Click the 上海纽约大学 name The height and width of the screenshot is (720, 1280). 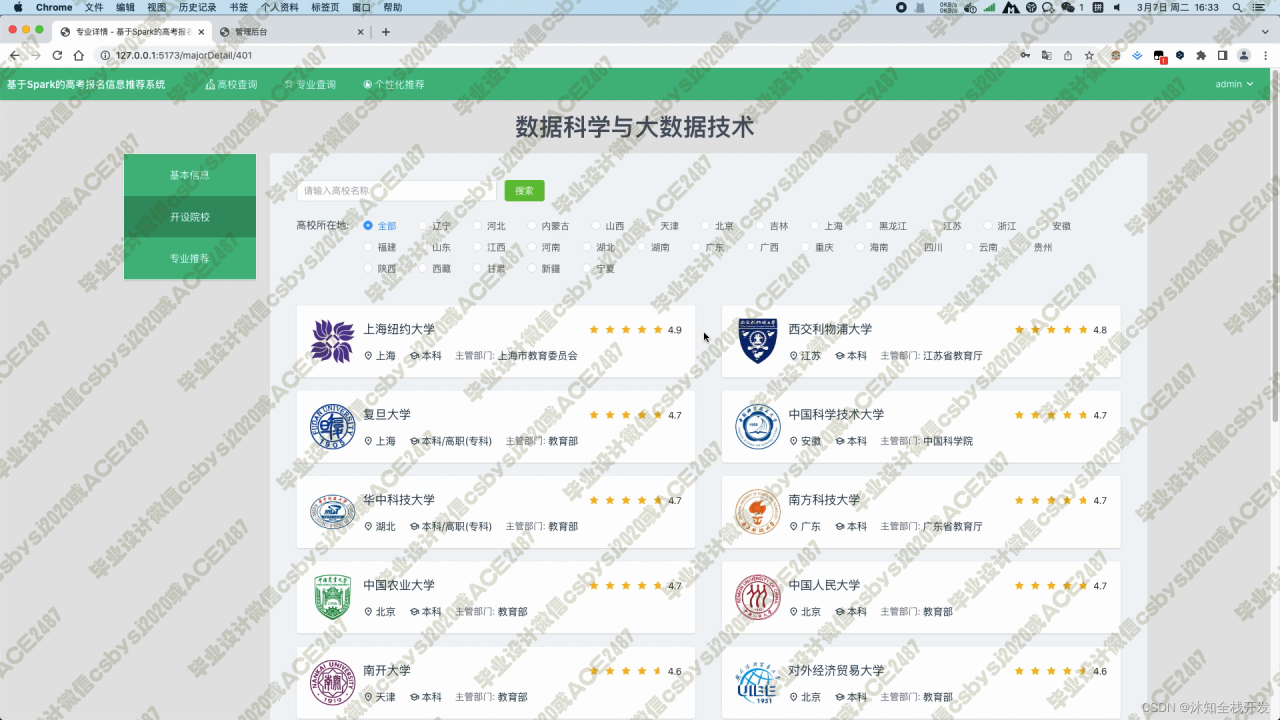tap(399, 329)
